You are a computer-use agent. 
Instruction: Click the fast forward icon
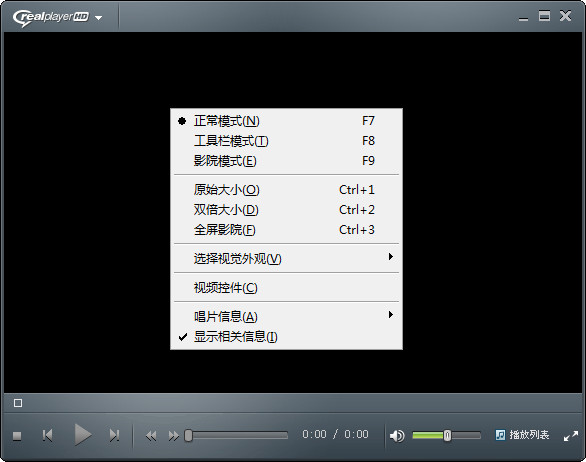[x=173, y=436]
